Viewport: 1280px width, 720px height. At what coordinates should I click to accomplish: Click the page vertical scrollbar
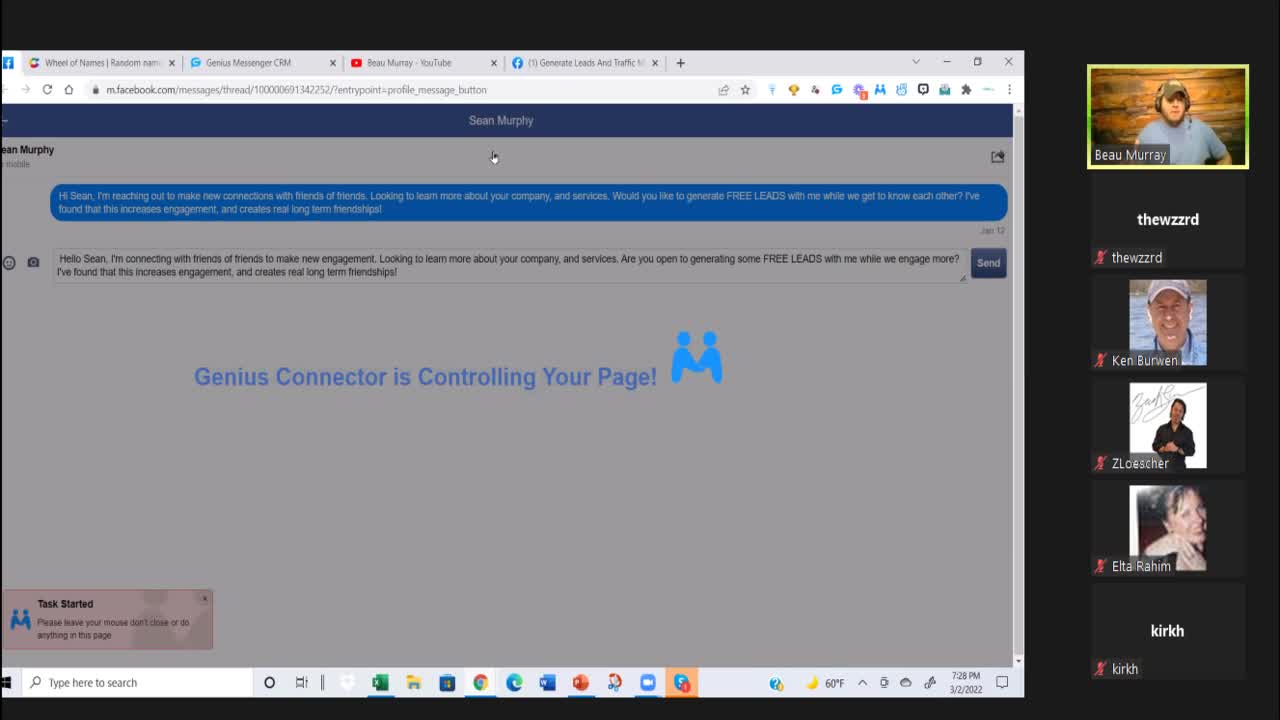coord(1018,385)
